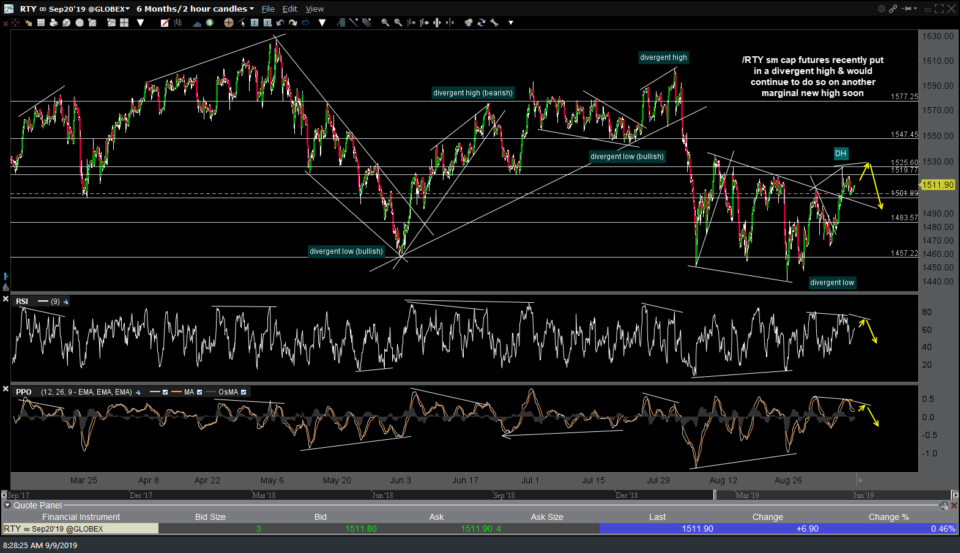Click the left arrow of time scrollbar
Image resolution: width=960 pixels, height=553 pixels.
[x=4, y=495]
